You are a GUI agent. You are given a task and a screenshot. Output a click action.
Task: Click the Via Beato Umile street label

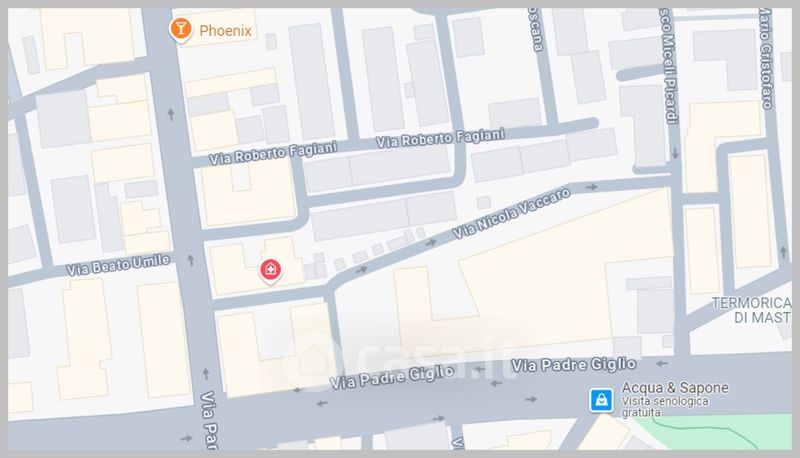[x=118, y=265]
